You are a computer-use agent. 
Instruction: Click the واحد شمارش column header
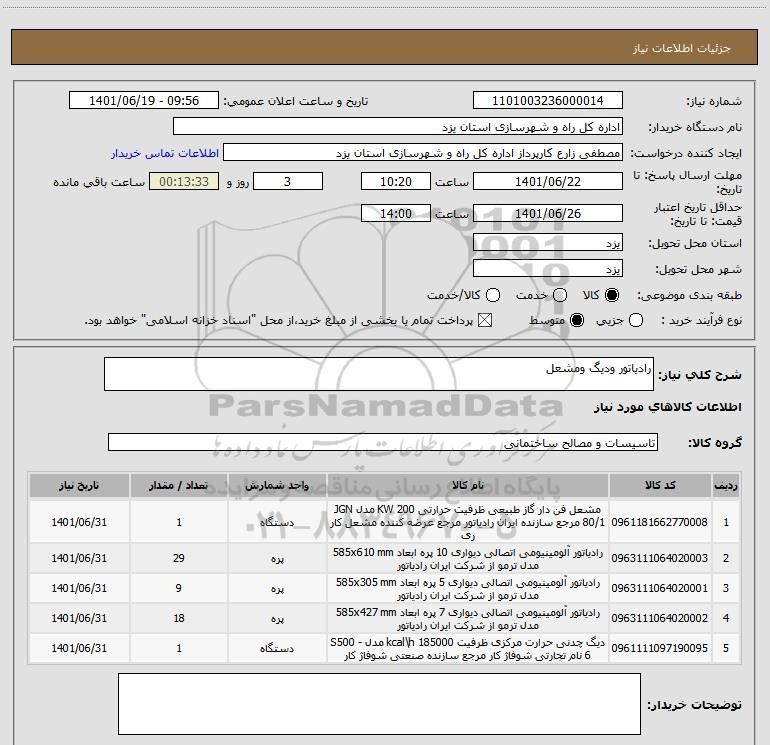pyautogui.click(x=277, y=486)
